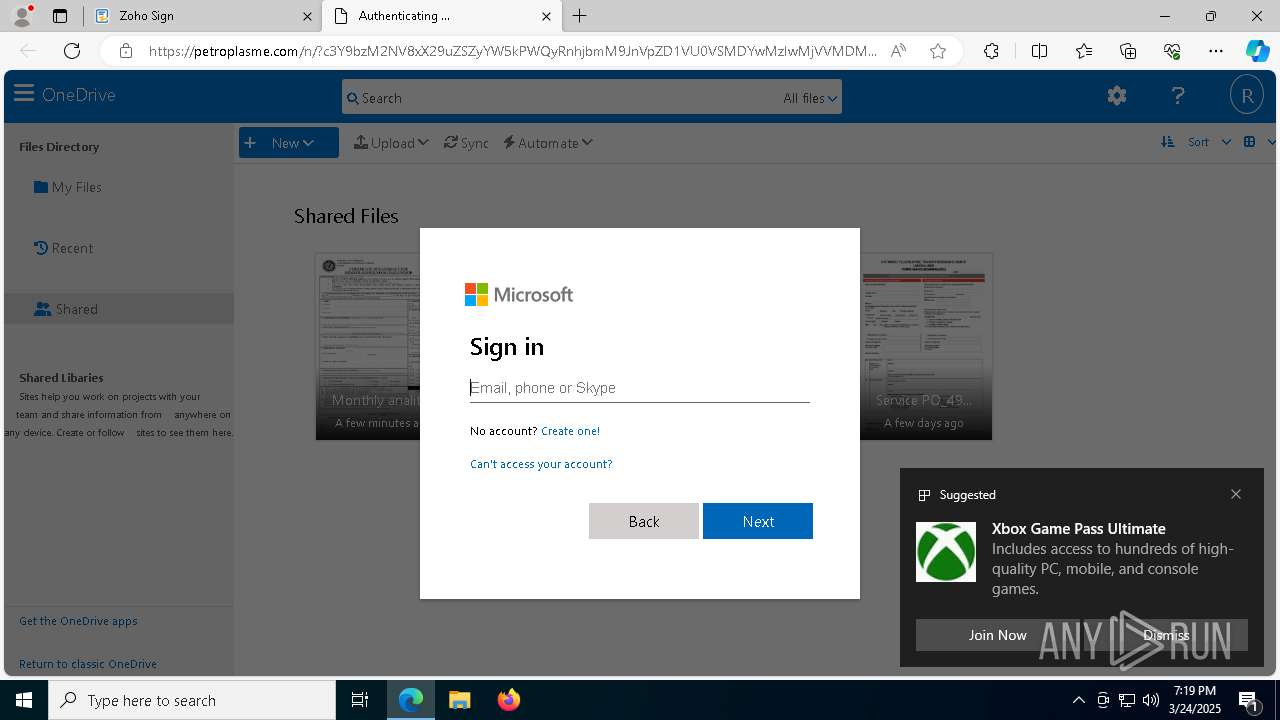Open the Monthly analysis file thumbnail
The height and width of the screenshot is (720, 1280).
(x=368, y=346)
